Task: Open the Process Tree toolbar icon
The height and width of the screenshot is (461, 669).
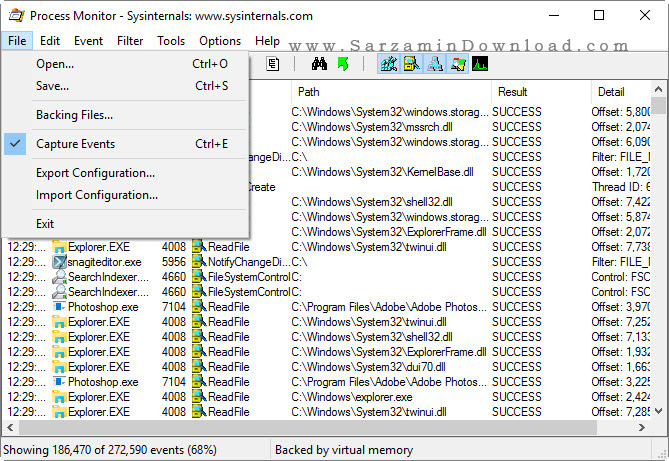Action: pyautogui.click(x=273, y=64)
